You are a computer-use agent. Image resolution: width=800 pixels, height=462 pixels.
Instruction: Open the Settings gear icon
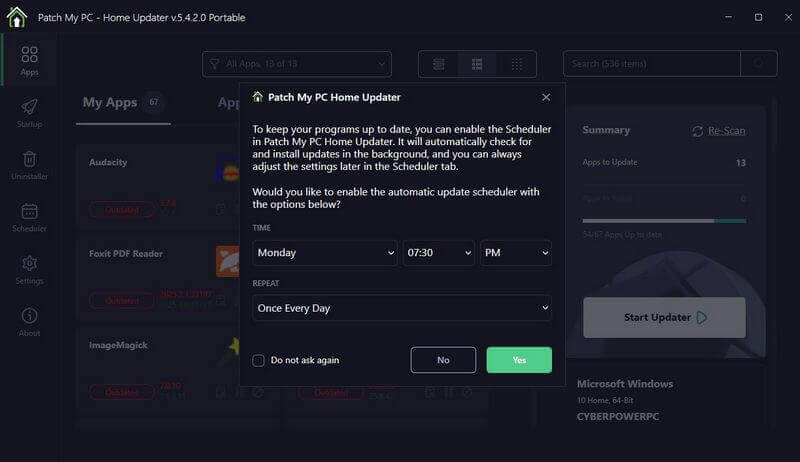pyautogui.click(x=29, y=267)
